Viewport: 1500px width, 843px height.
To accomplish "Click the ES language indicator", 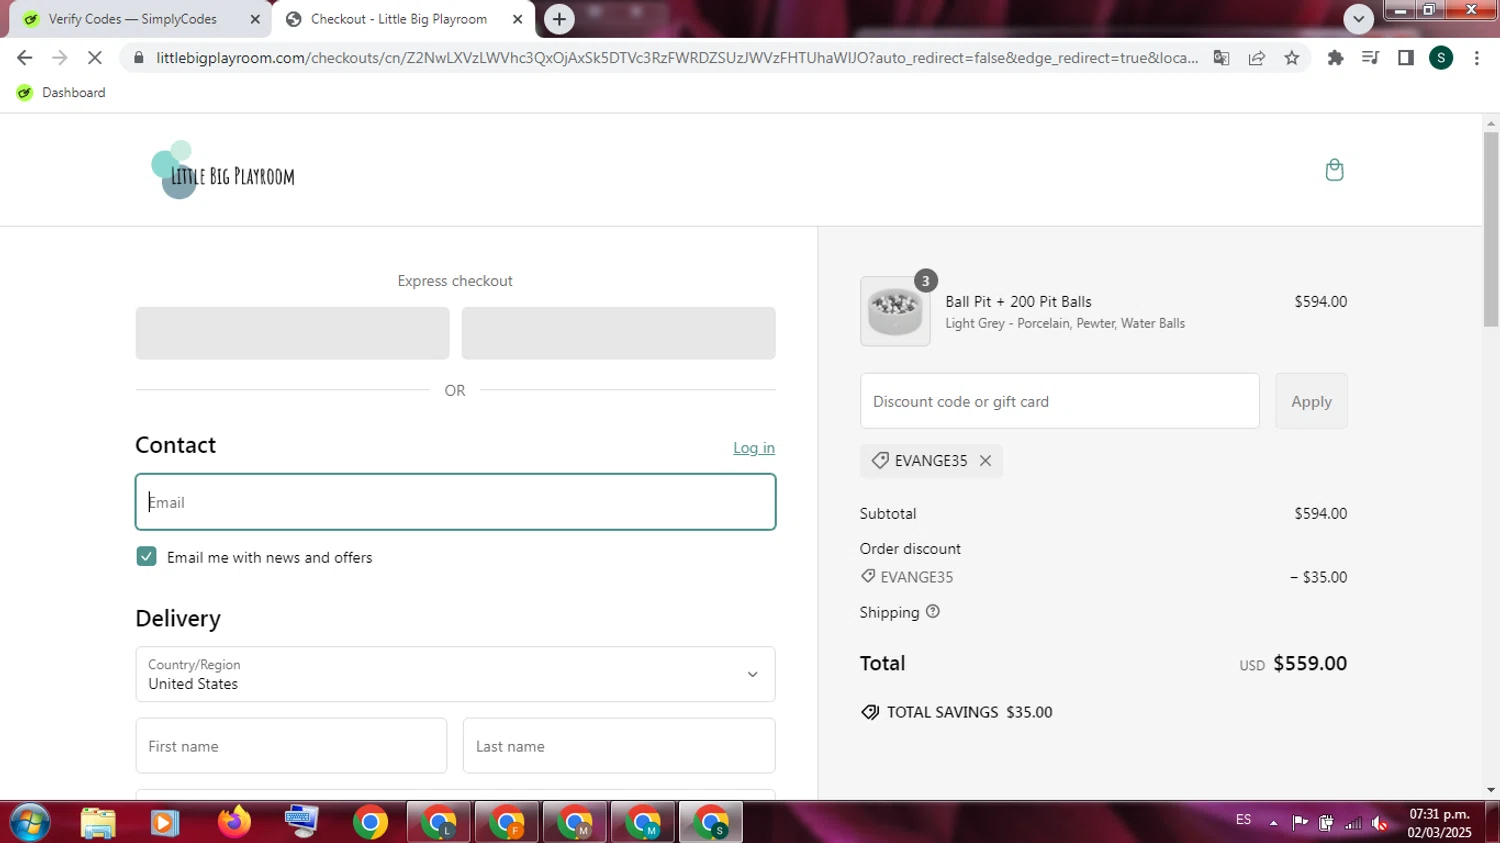I will click(x=1243, y=820).
